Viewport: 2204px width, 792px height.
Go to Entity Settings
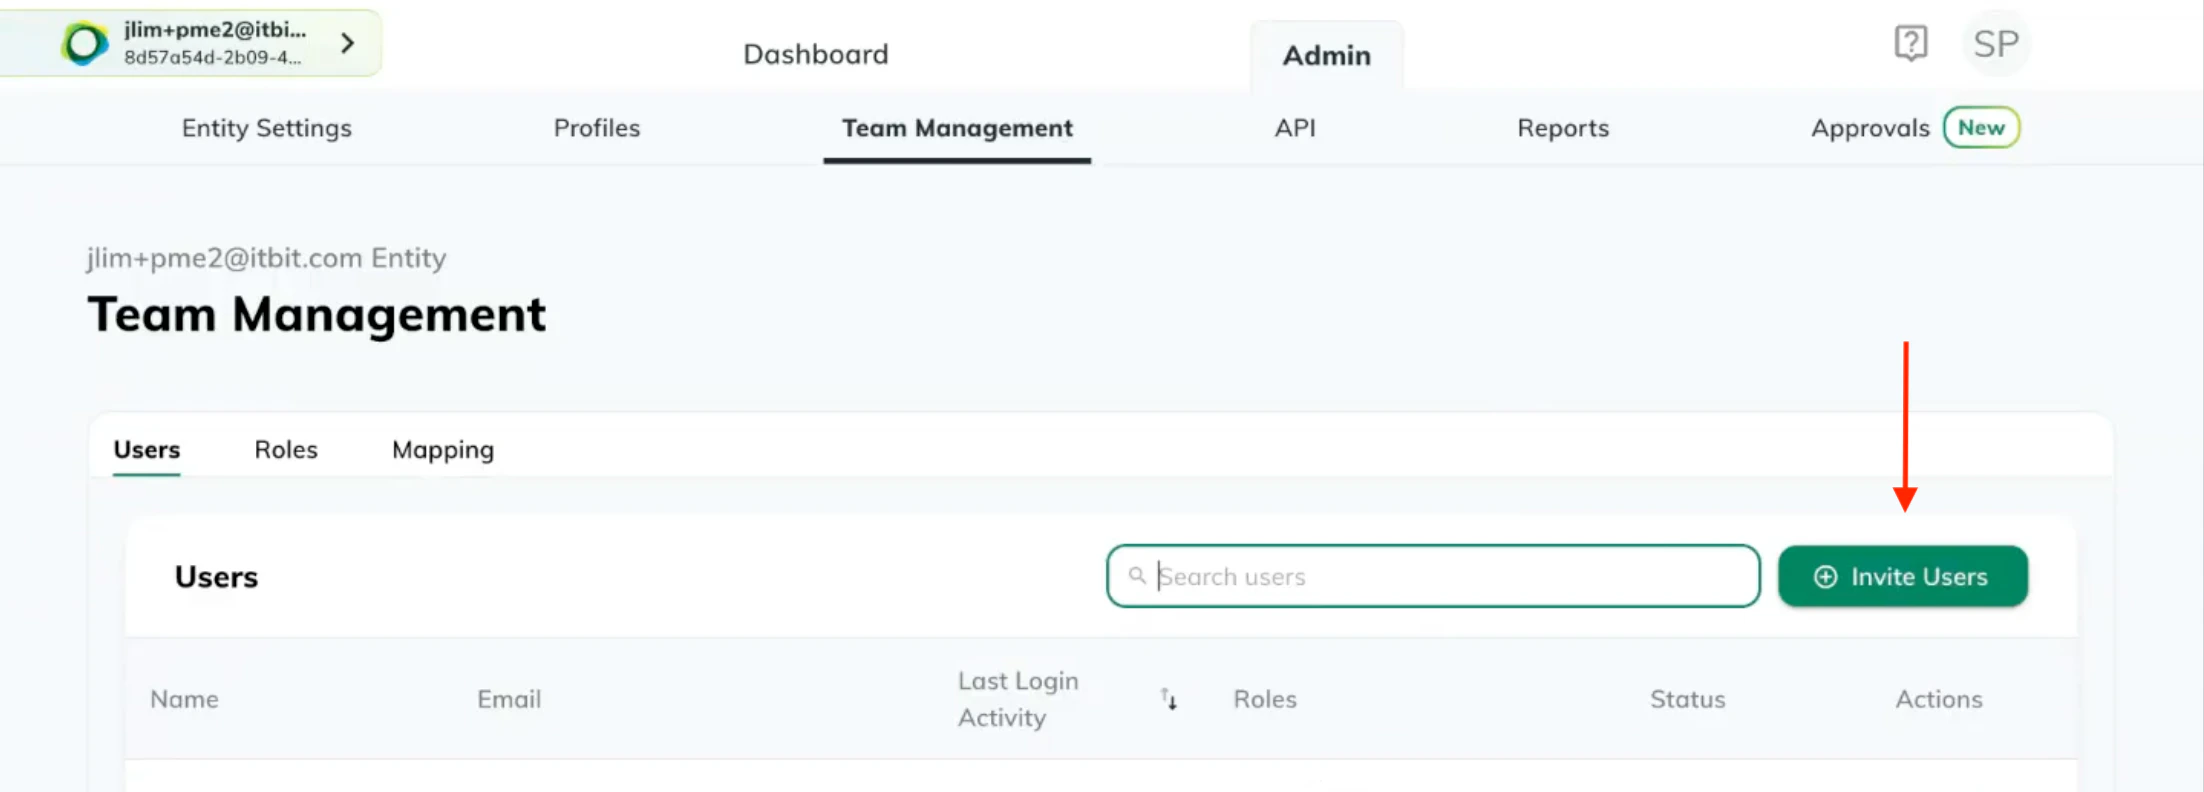[267, 128]
